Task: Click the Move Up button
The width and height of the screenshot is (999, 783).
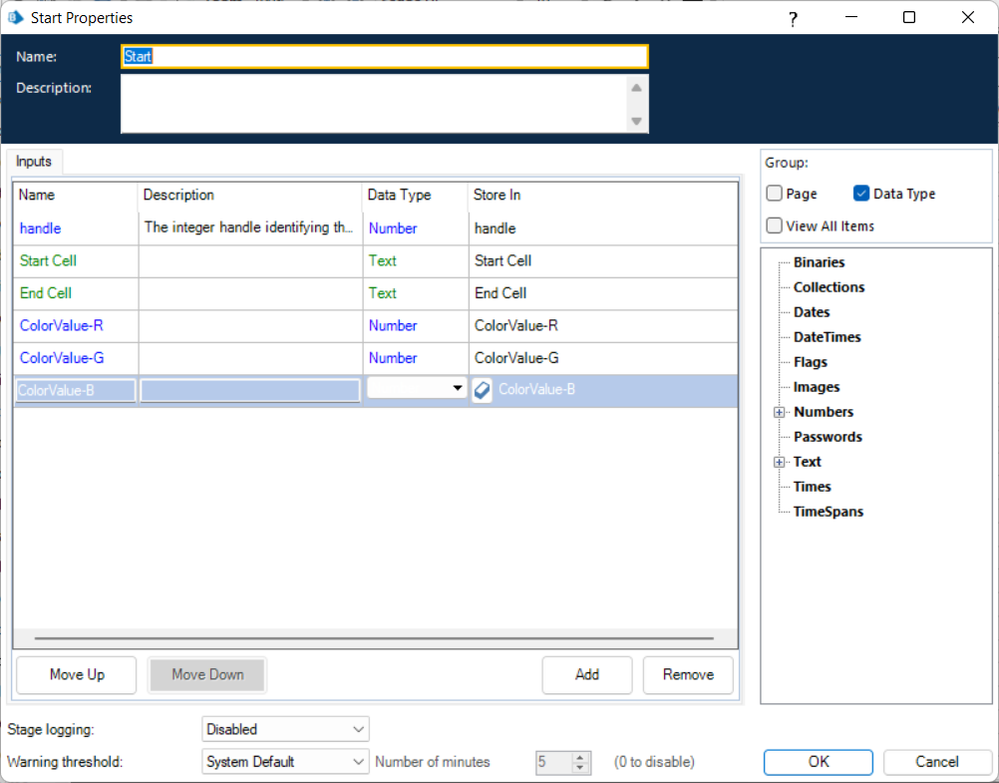Action: pos(77,675)
